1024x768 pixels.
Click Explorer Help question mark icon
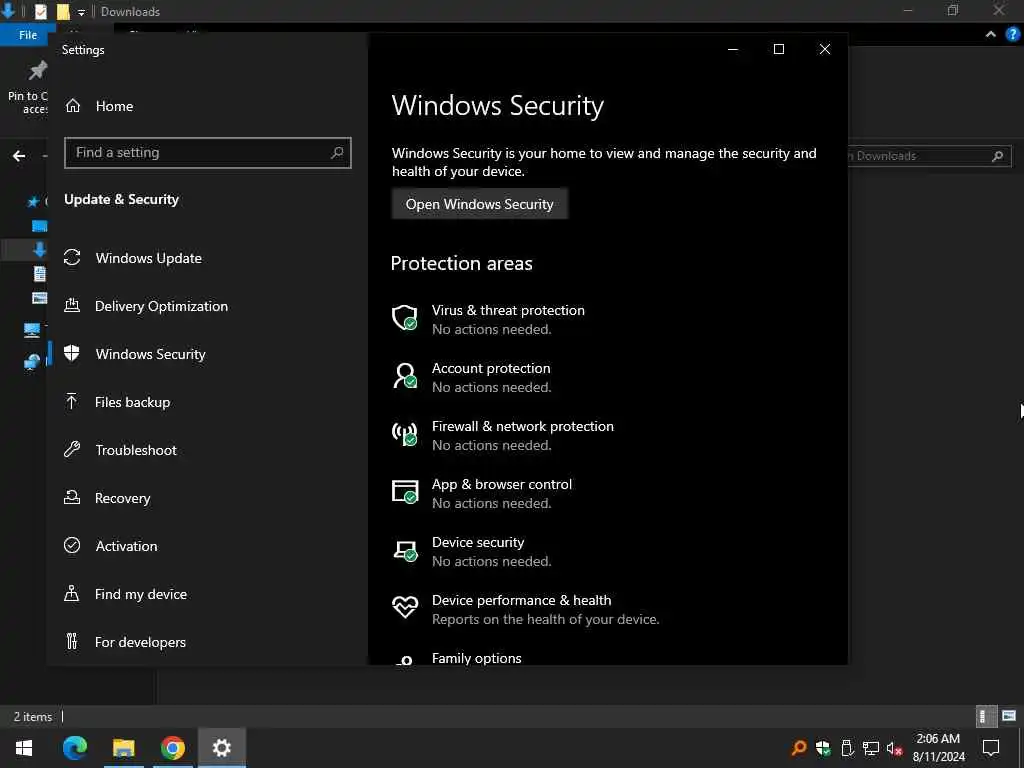[1012, 35]
